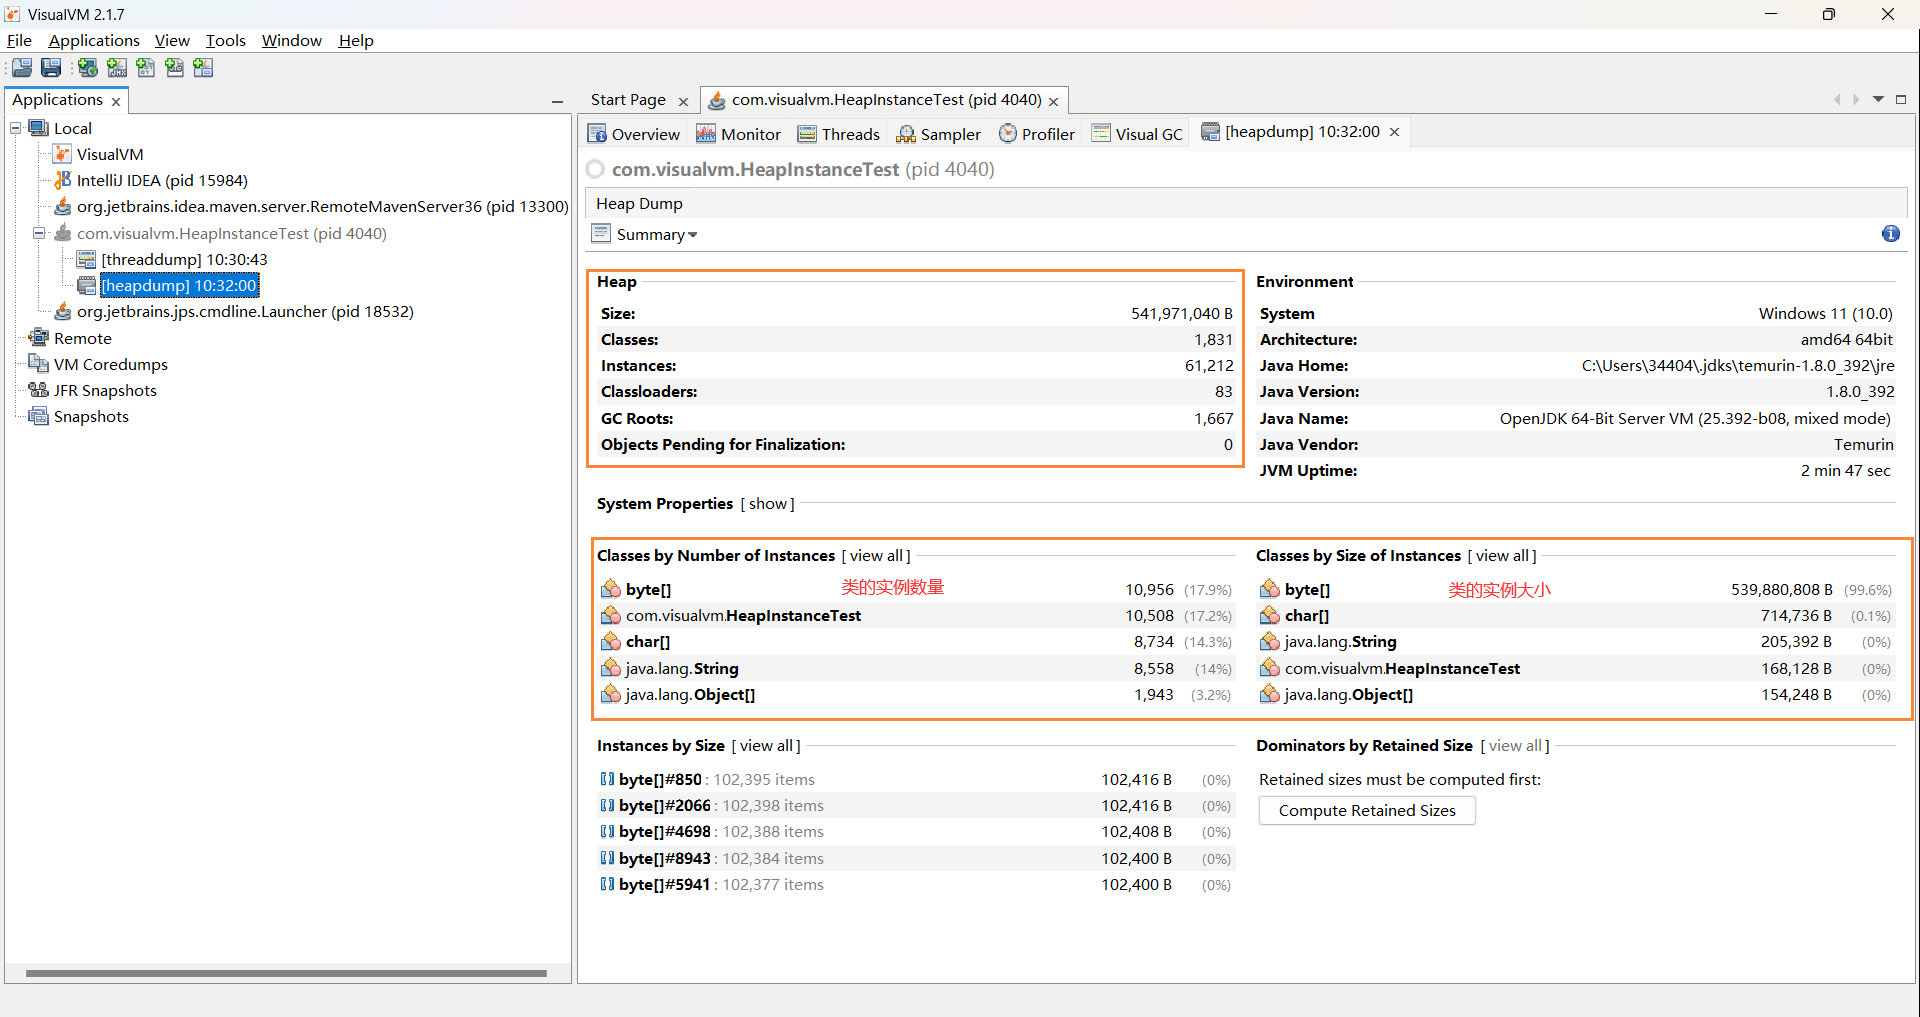Open the Tools menu
This screenshot has height=1017, width=1920.
click(225, 40)
